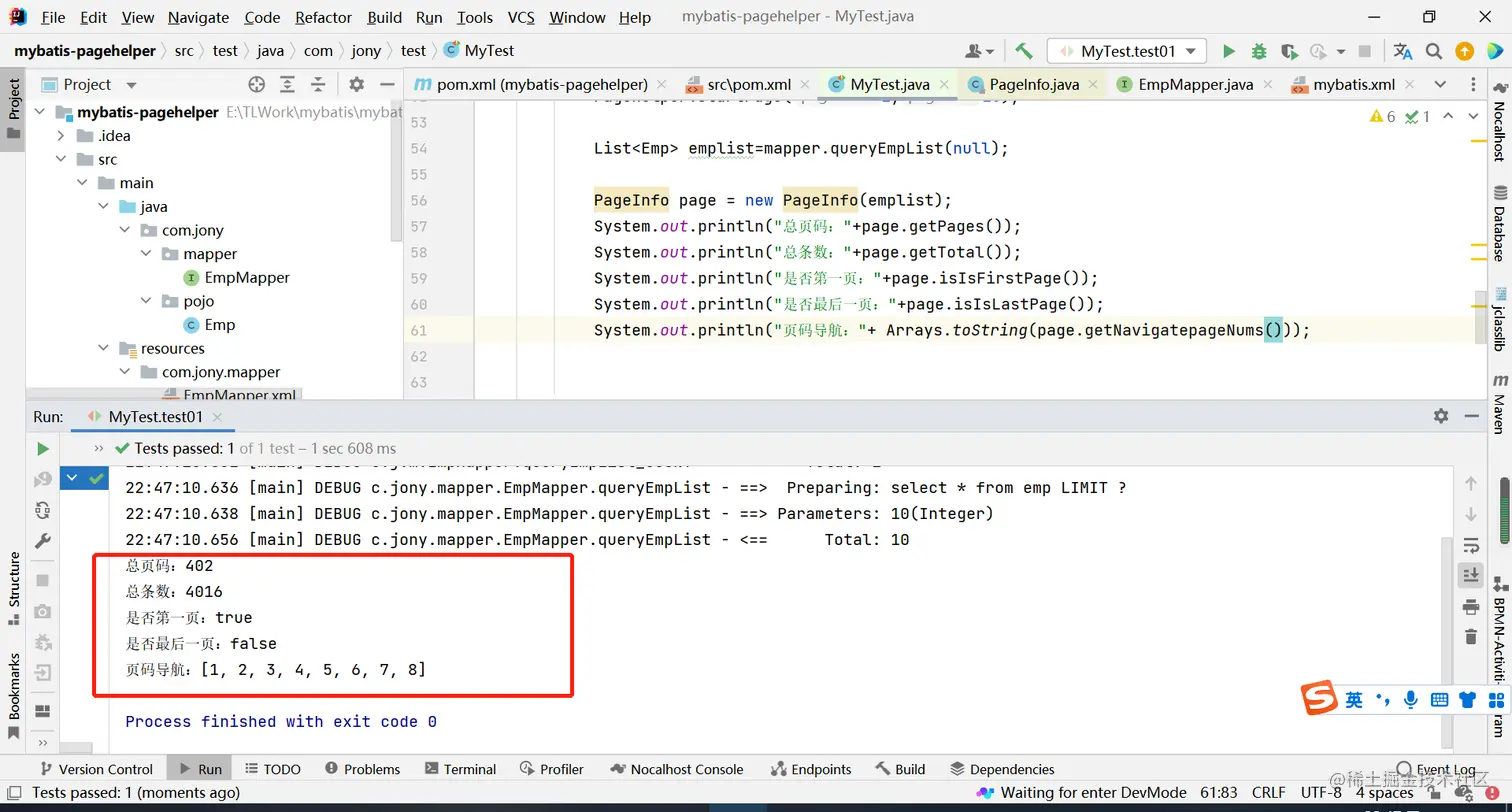Open Sogou soft keyboard icon

click(1440, 700)
